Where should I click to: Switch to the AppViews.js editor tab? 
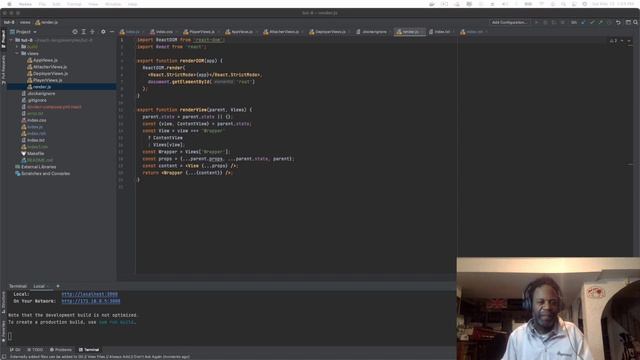coord(241,32)
